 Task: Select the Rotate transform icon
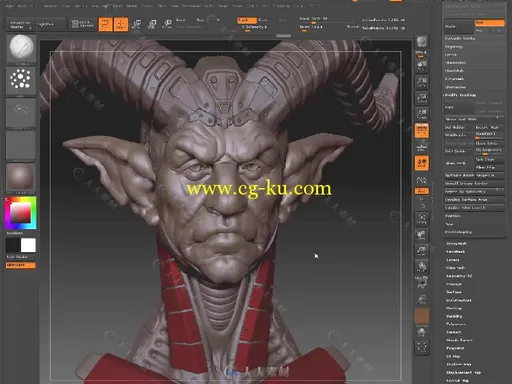pyautogui.click(x=167, y=24)
